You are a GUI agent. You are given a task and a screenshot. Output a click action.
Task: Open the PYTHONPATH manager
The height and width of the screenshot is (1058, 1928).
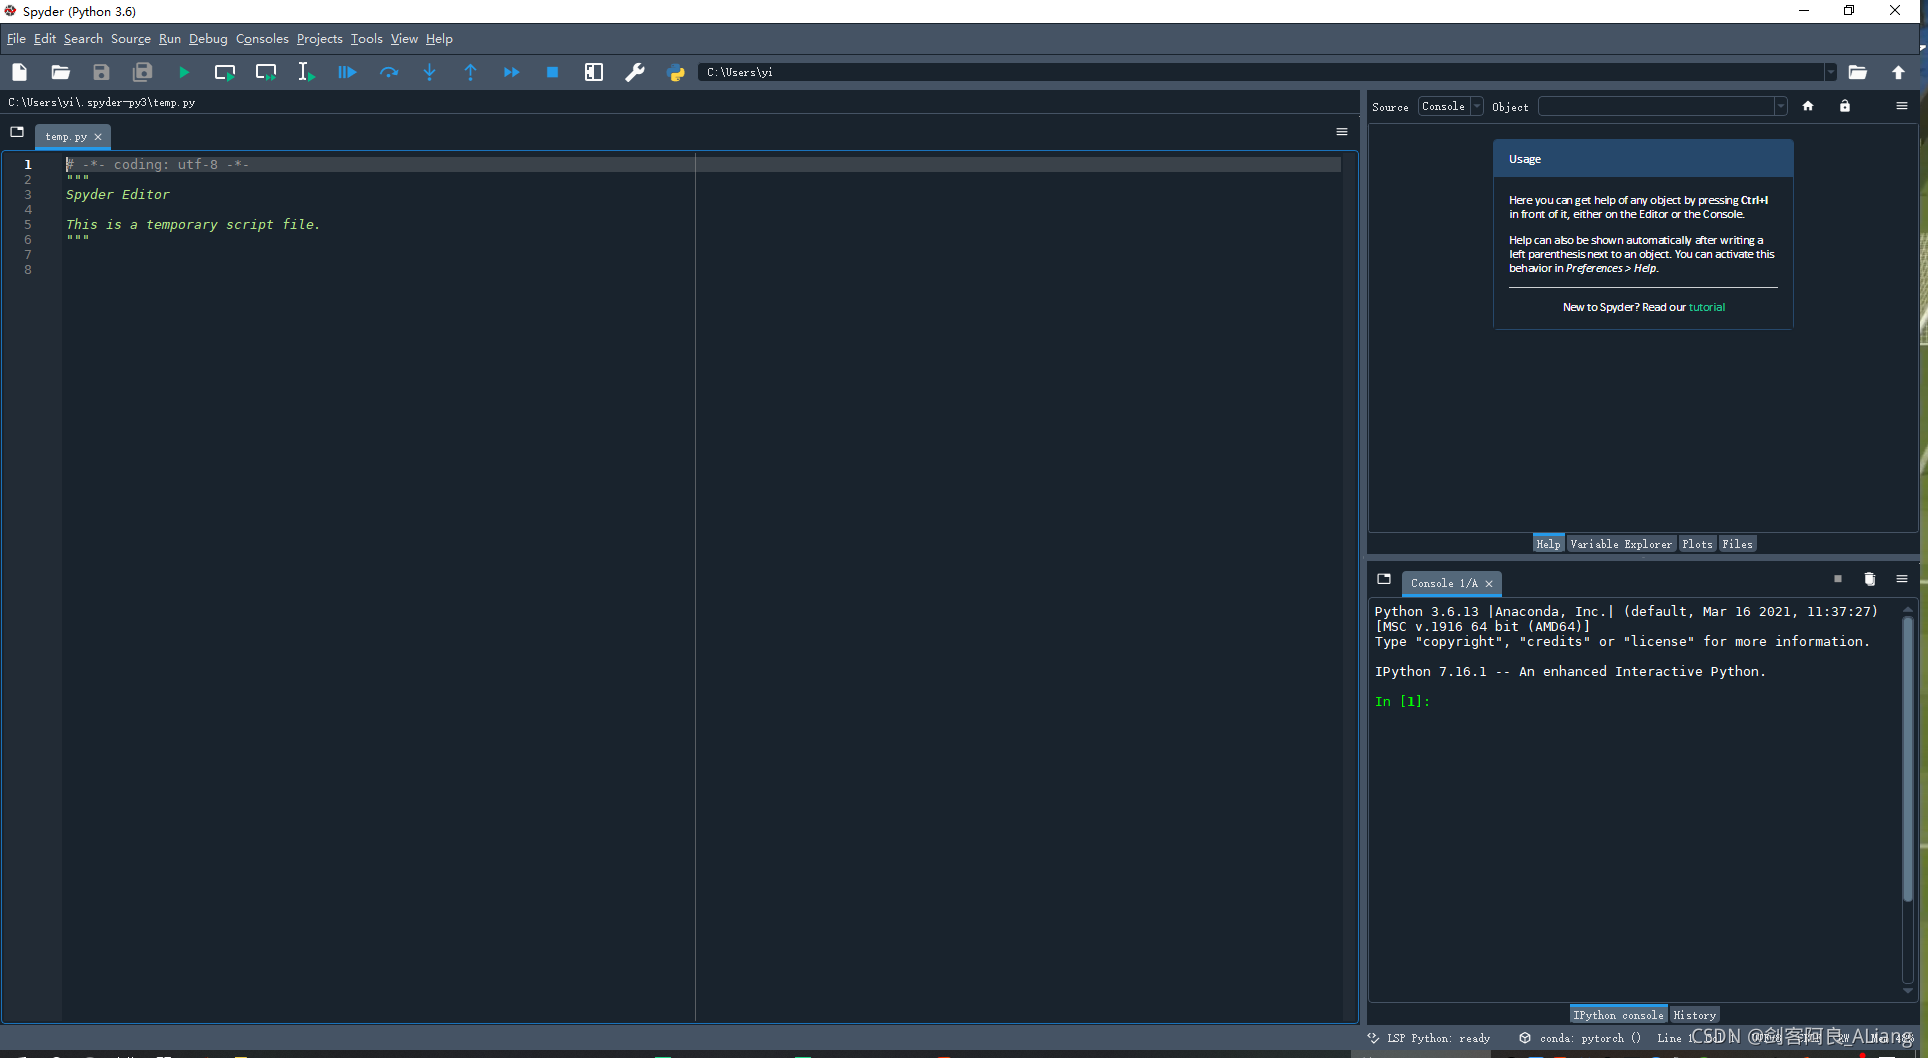tap(676, 72)
